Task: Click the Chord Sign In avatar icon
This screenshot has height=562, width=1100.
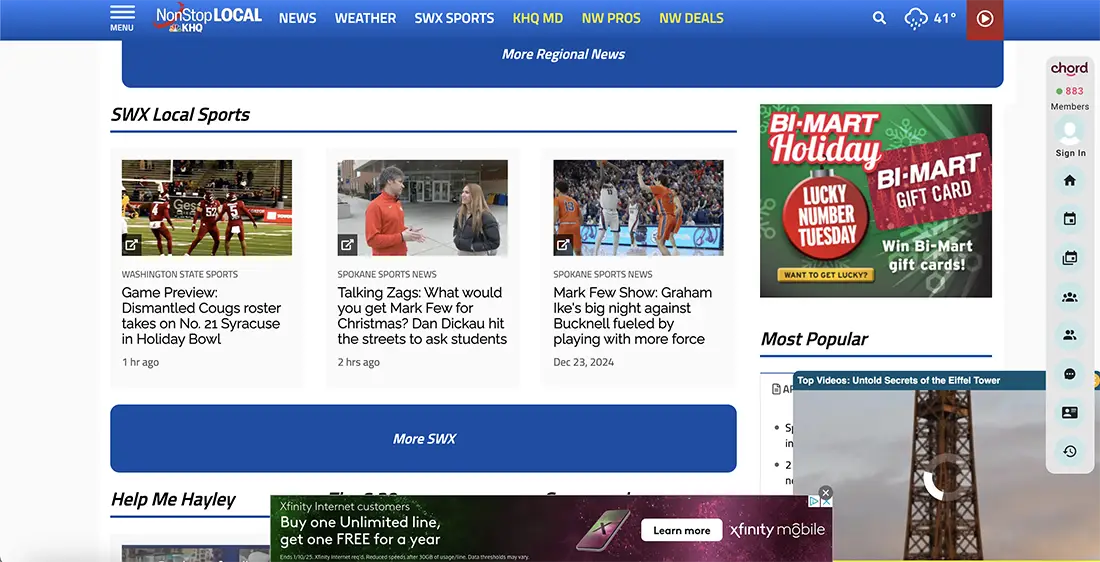Action: pos(1070,131)
